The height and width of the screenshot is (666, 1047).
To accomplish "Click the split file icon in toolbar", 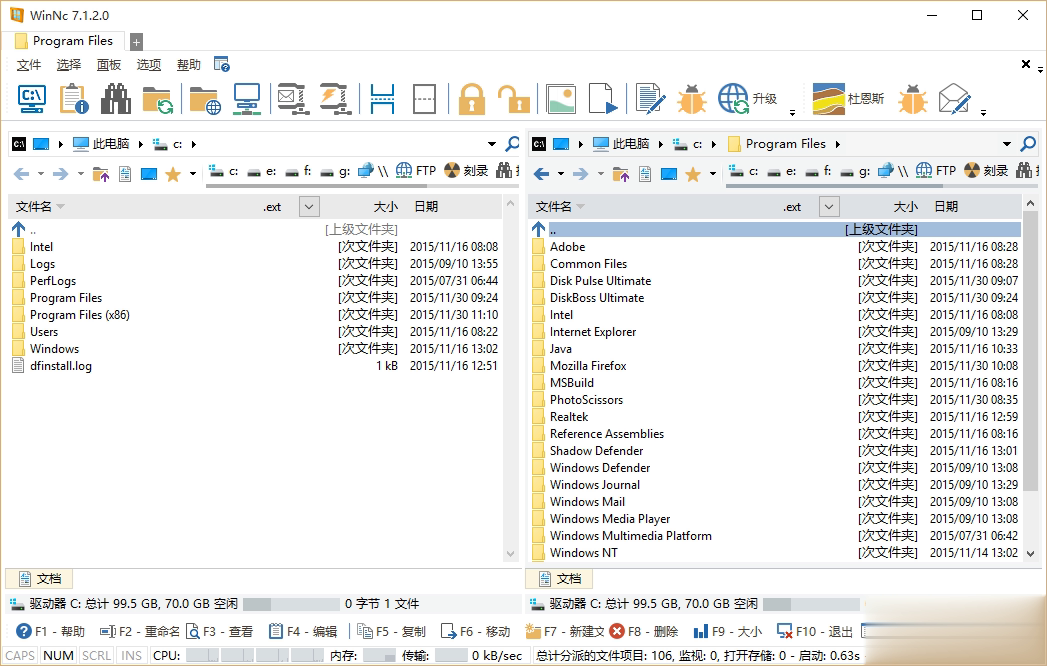I will click(382, 99).
